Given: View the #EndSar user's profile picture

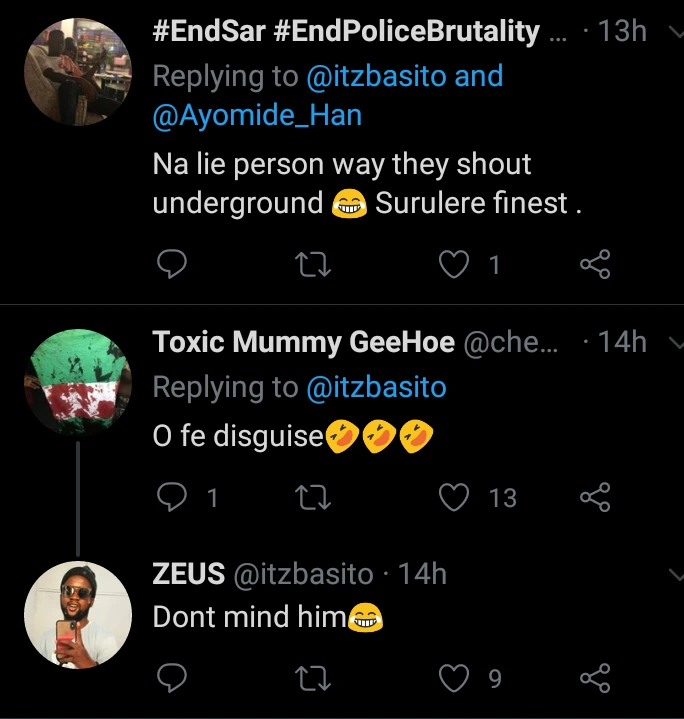Looking at the screenshot, I should (x=77, y=71).
